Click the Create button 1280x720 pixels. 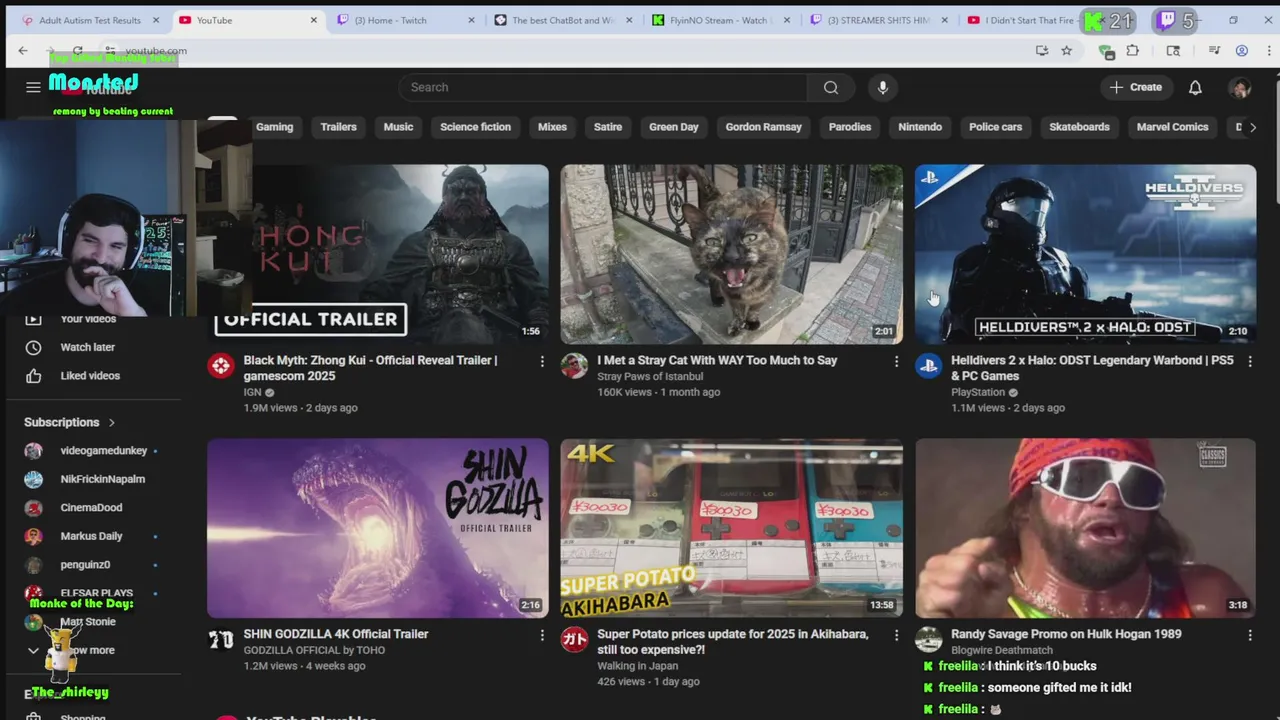tap(1136, 87)
